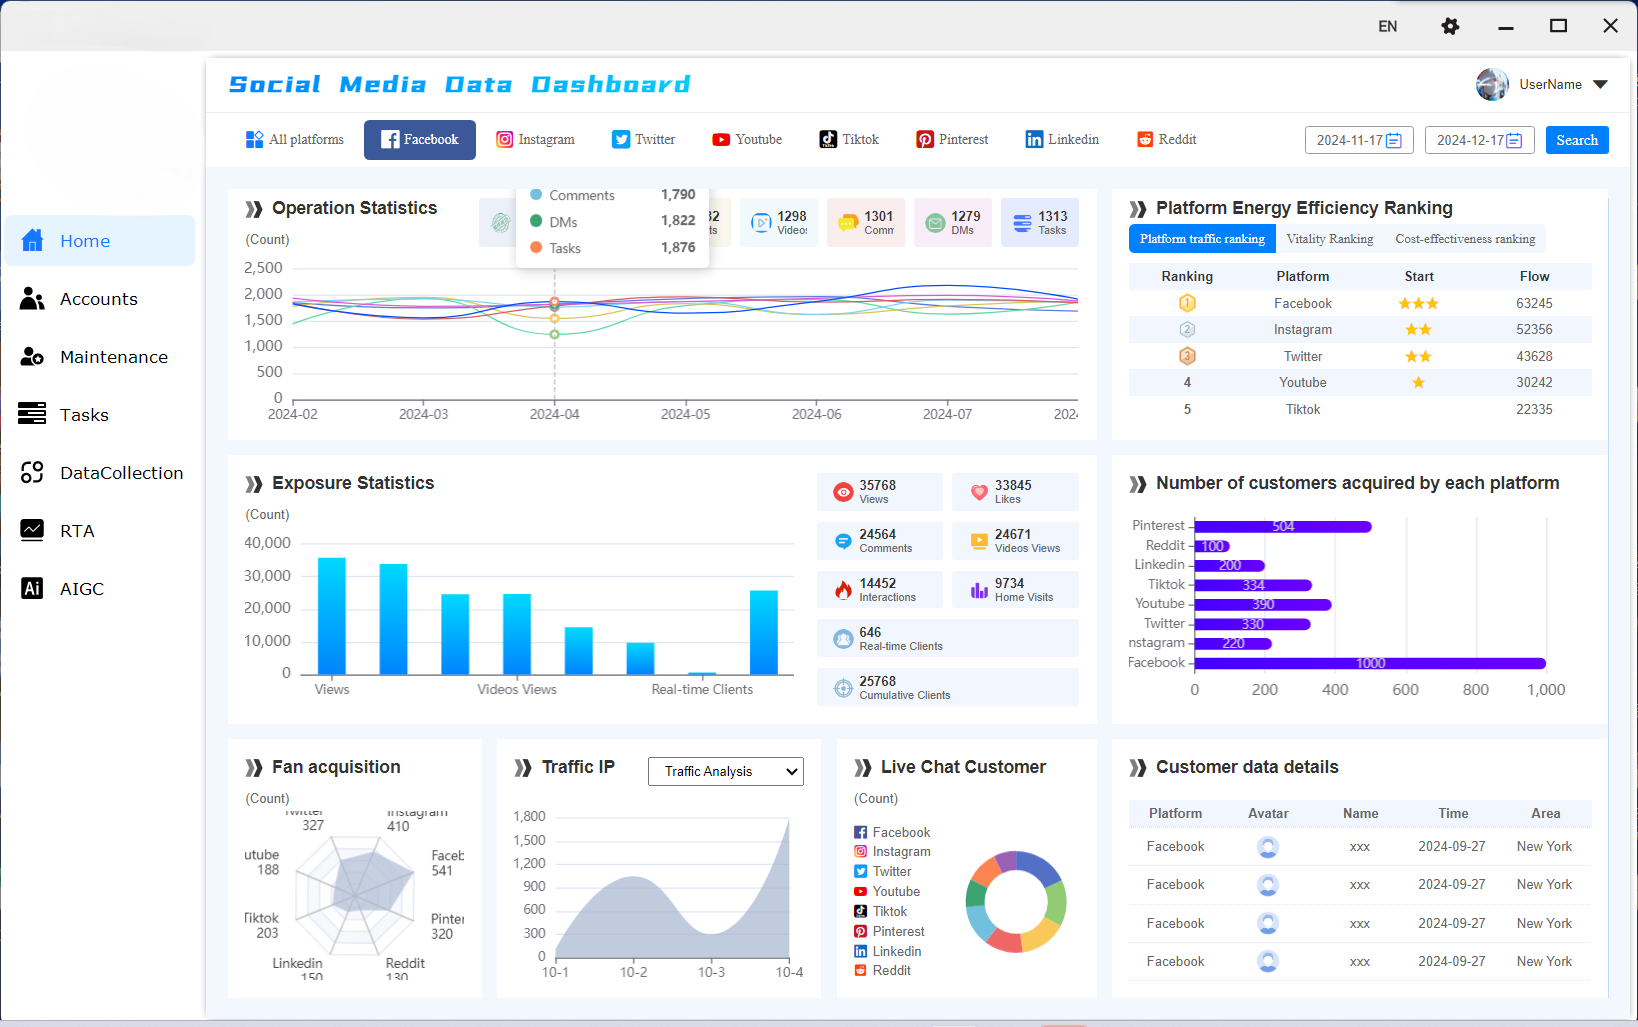
Task: Click the 33845 Likes heart icon
Action: (979, 492)
